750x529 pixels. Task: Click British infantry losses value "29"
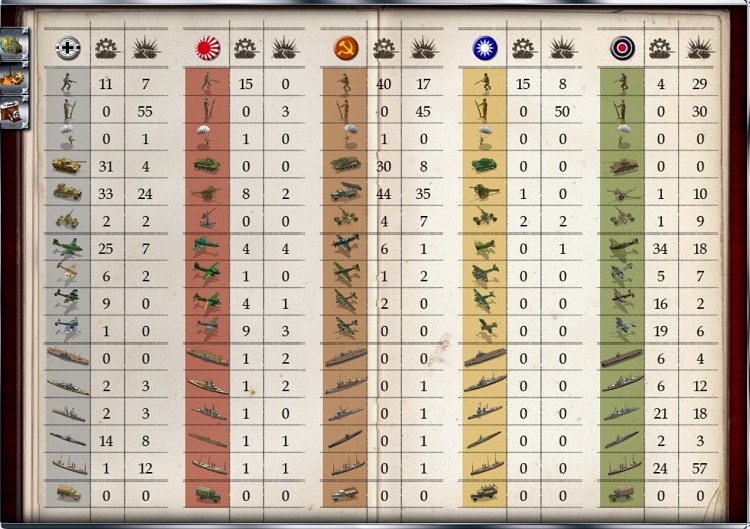click(x=700, y=84)
